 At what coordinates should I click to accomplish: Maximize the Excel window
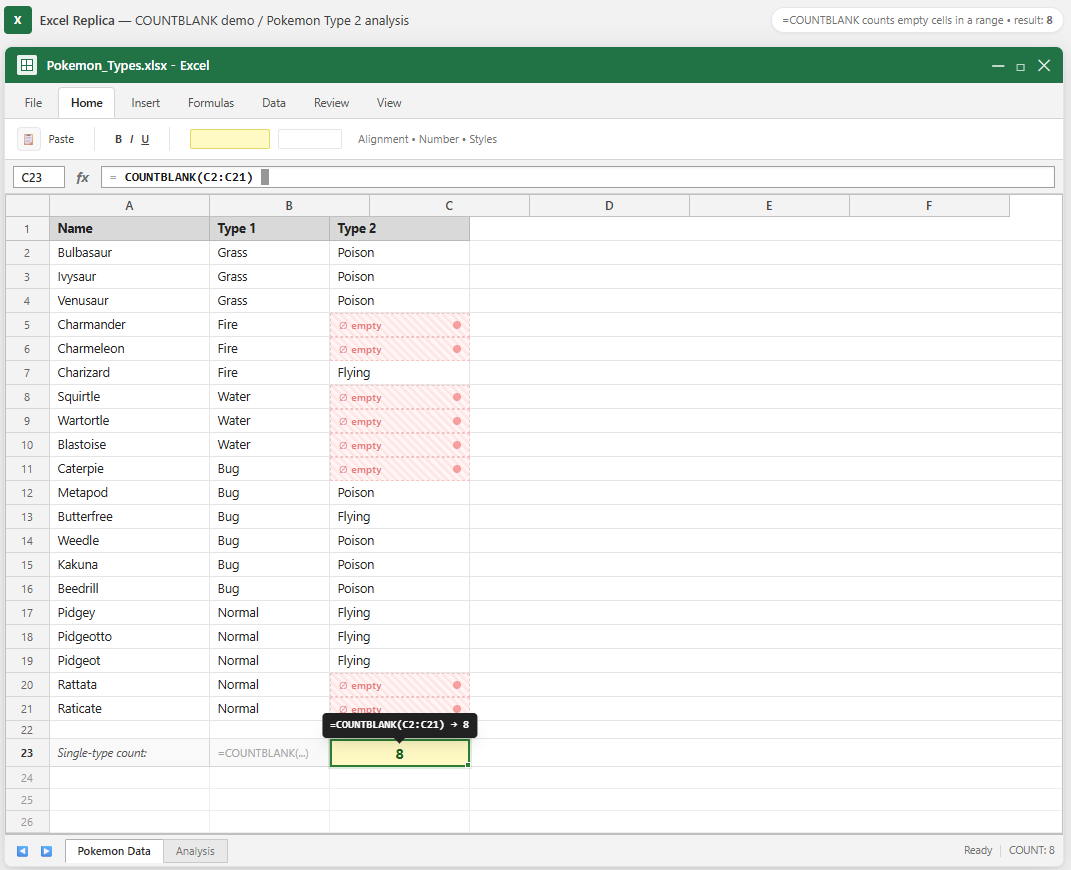[1020, 66]
